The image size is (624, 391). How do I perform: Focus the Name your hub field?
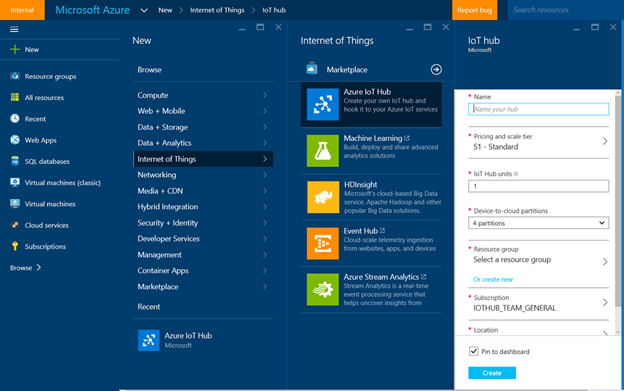(538, 109)
